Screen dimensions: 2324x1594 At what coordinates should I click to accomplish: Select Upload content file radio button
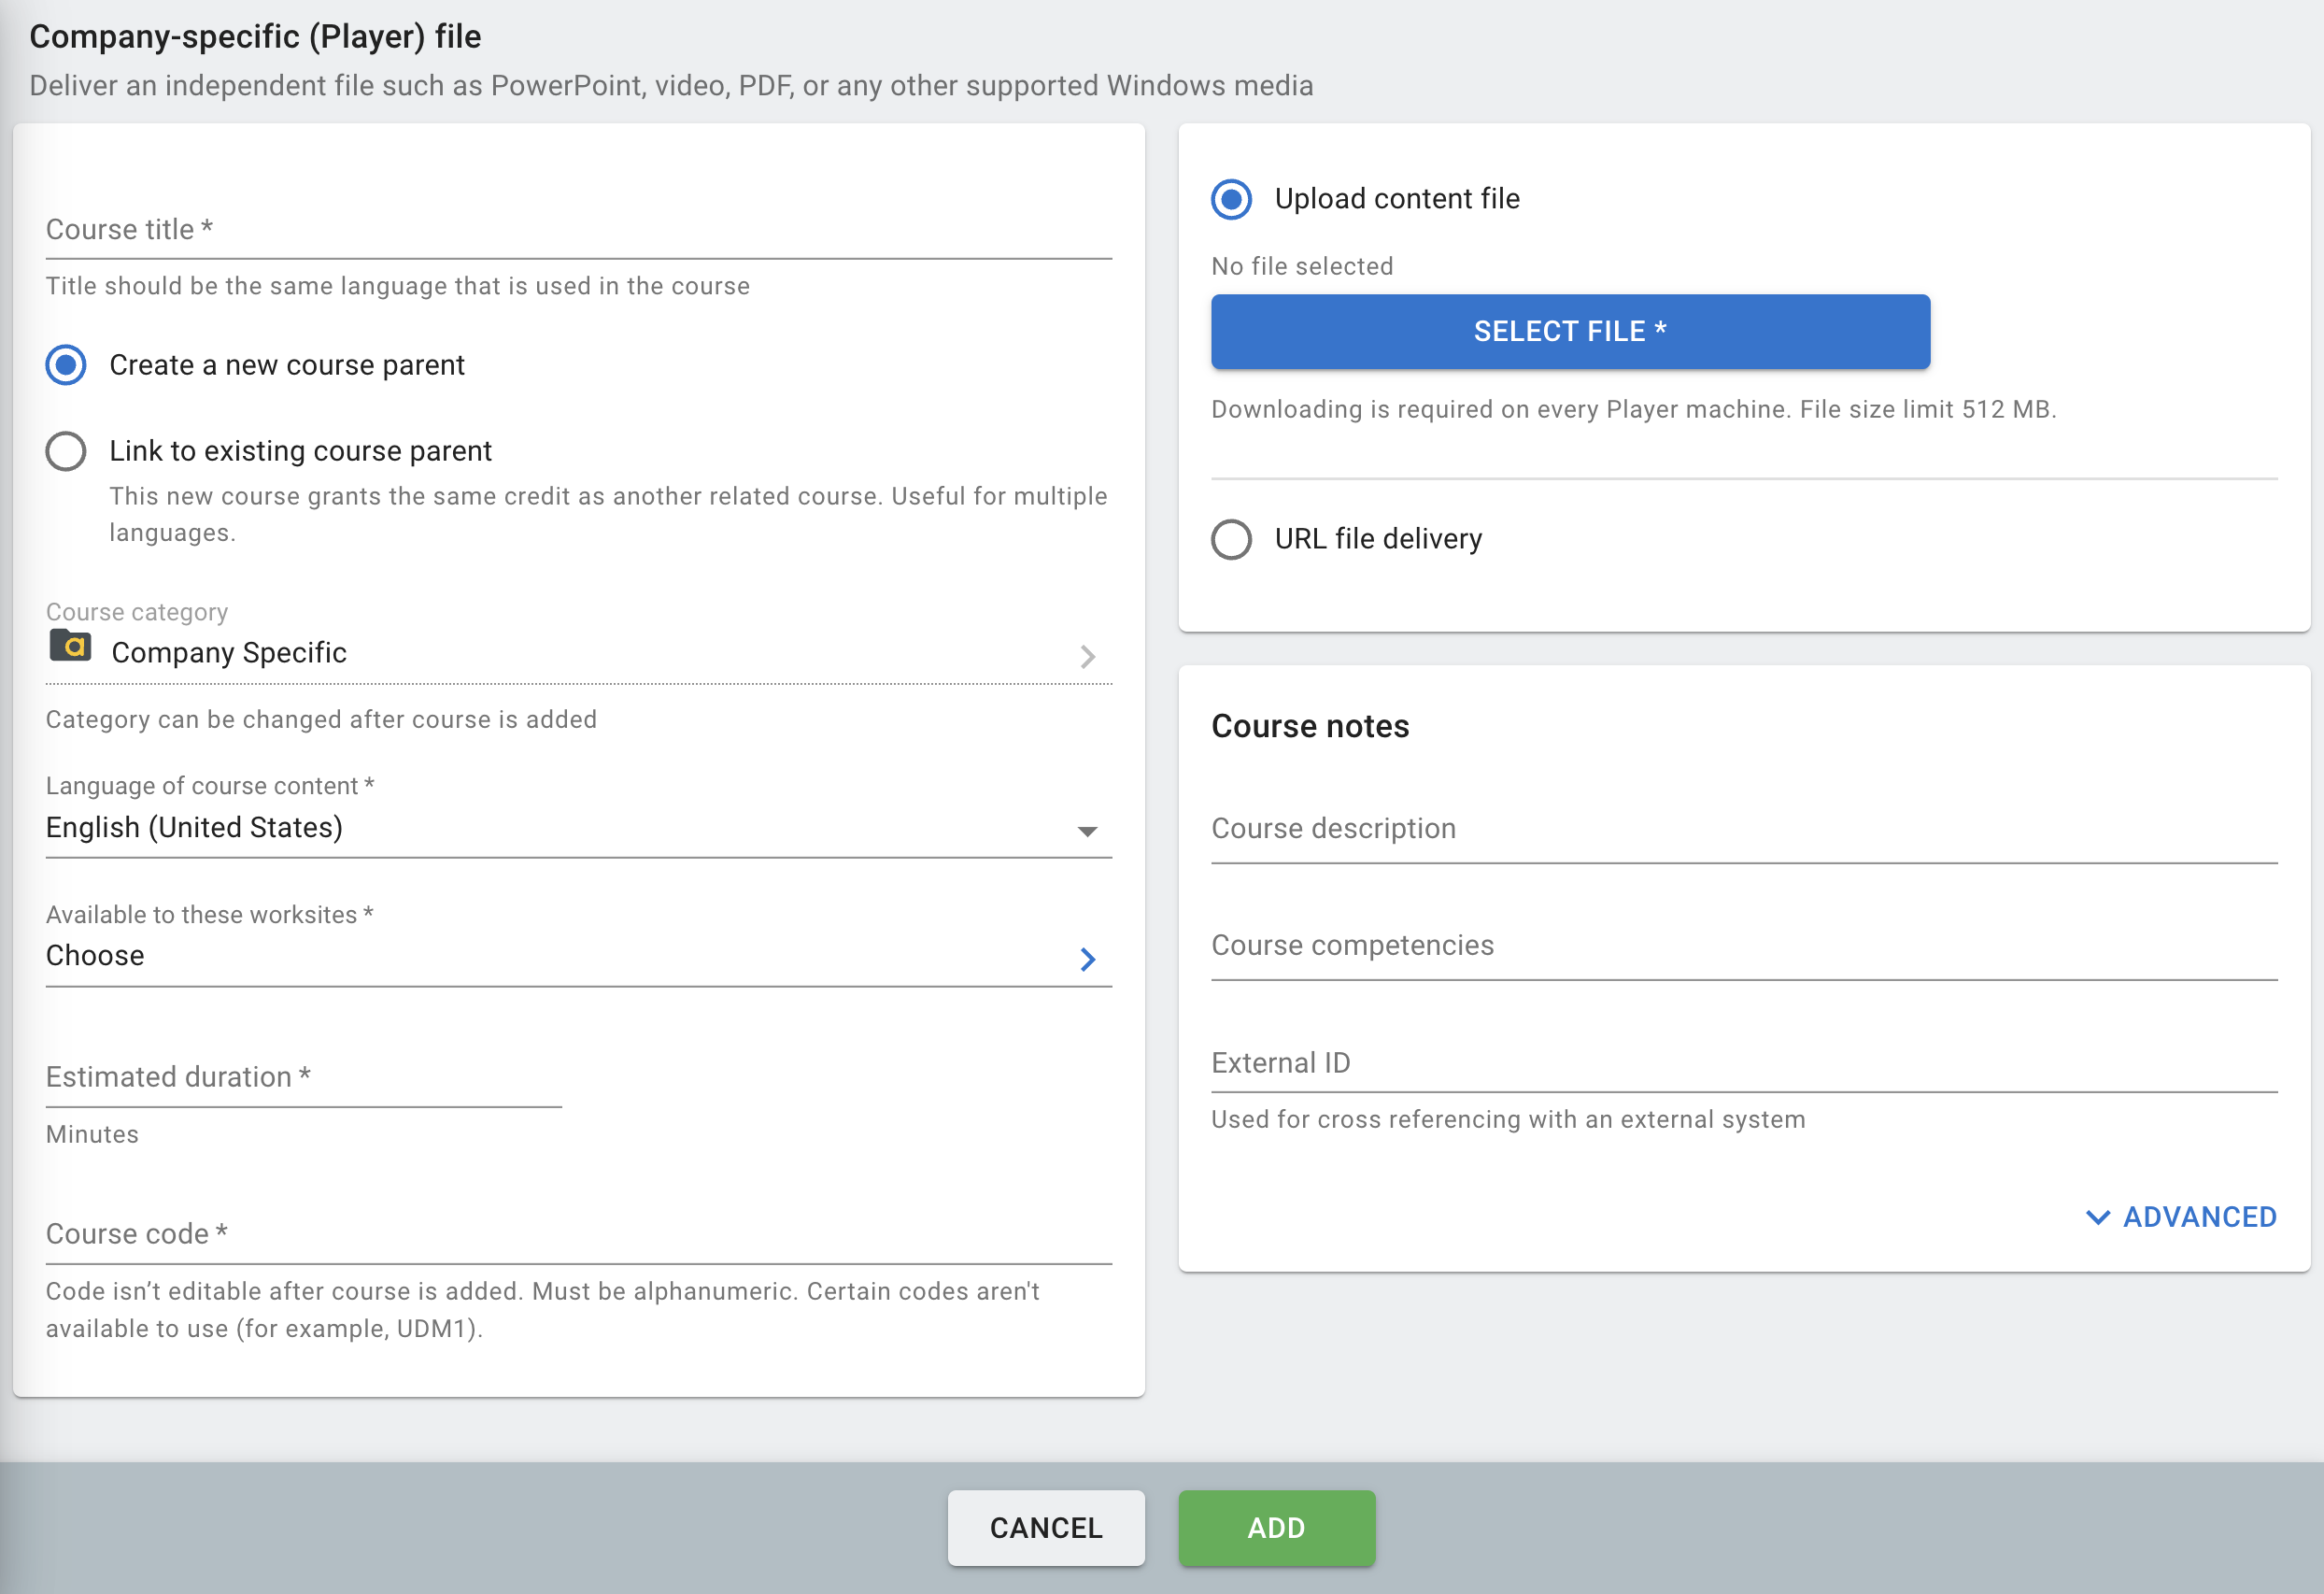pyautogui.click(x=1232, y=199)
